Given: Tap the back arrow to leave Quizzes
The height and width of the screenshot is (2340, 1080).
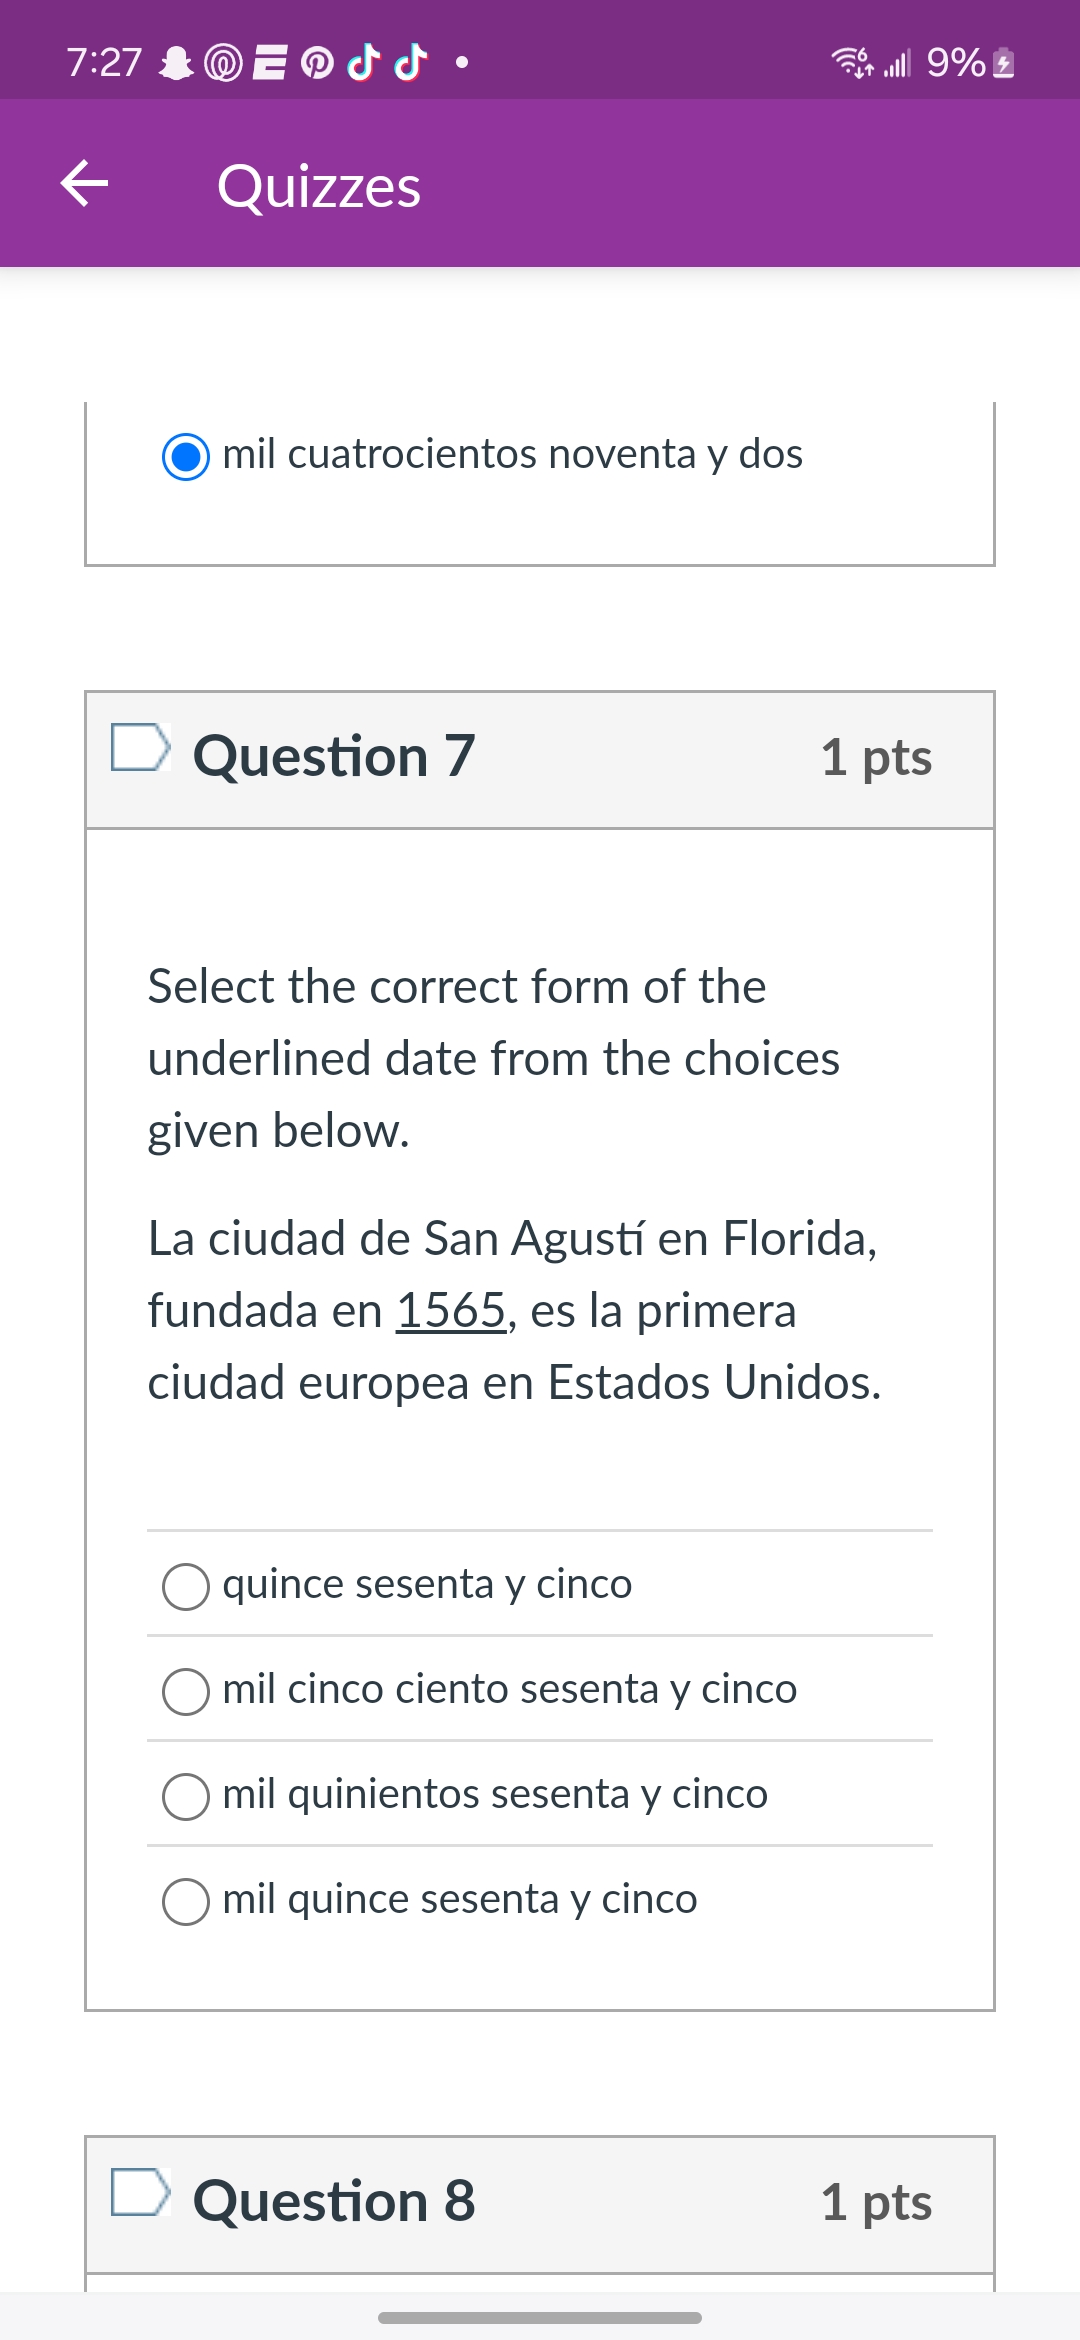Looking at the screenshot, I should tap(85, 184).
